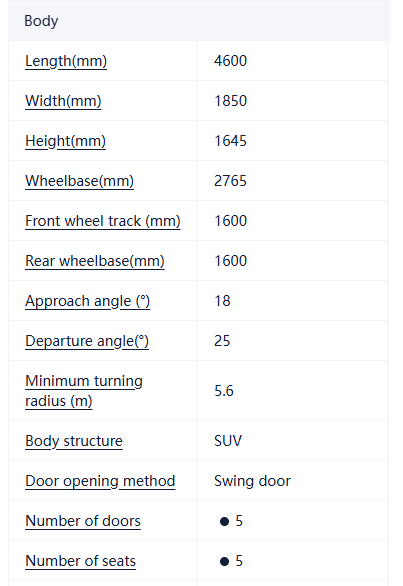The image size is (403, 586).
Task: Select the Wheelbase(mm) link
Action: [x=79, y=181]
